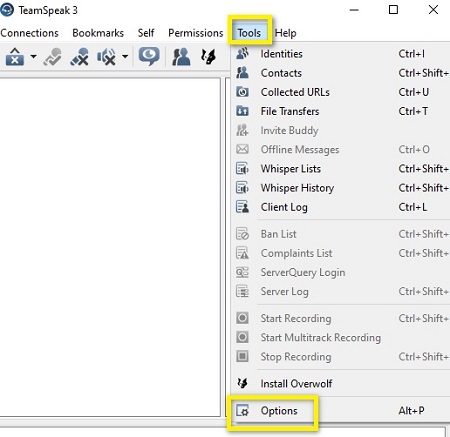Image resolution: width=450 pixels, height=437 pixels.
Task: Open the Connections menu
Action: coord(29,33)
